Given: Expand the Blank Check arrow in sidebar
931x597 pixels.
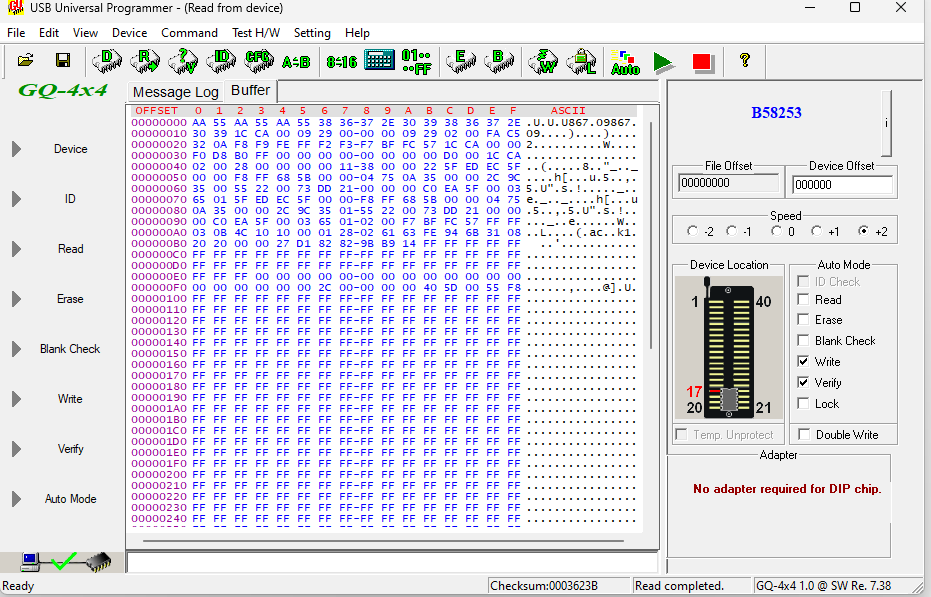Looking at the screenshot, I should (16, 349).
